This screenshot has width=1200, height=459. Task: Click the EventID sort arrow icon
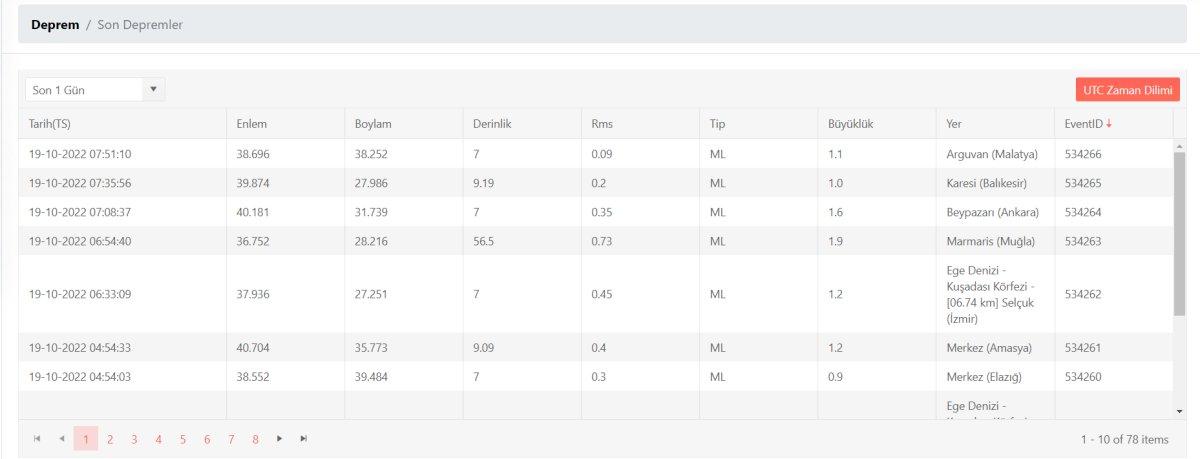(x=1109, y=124)
